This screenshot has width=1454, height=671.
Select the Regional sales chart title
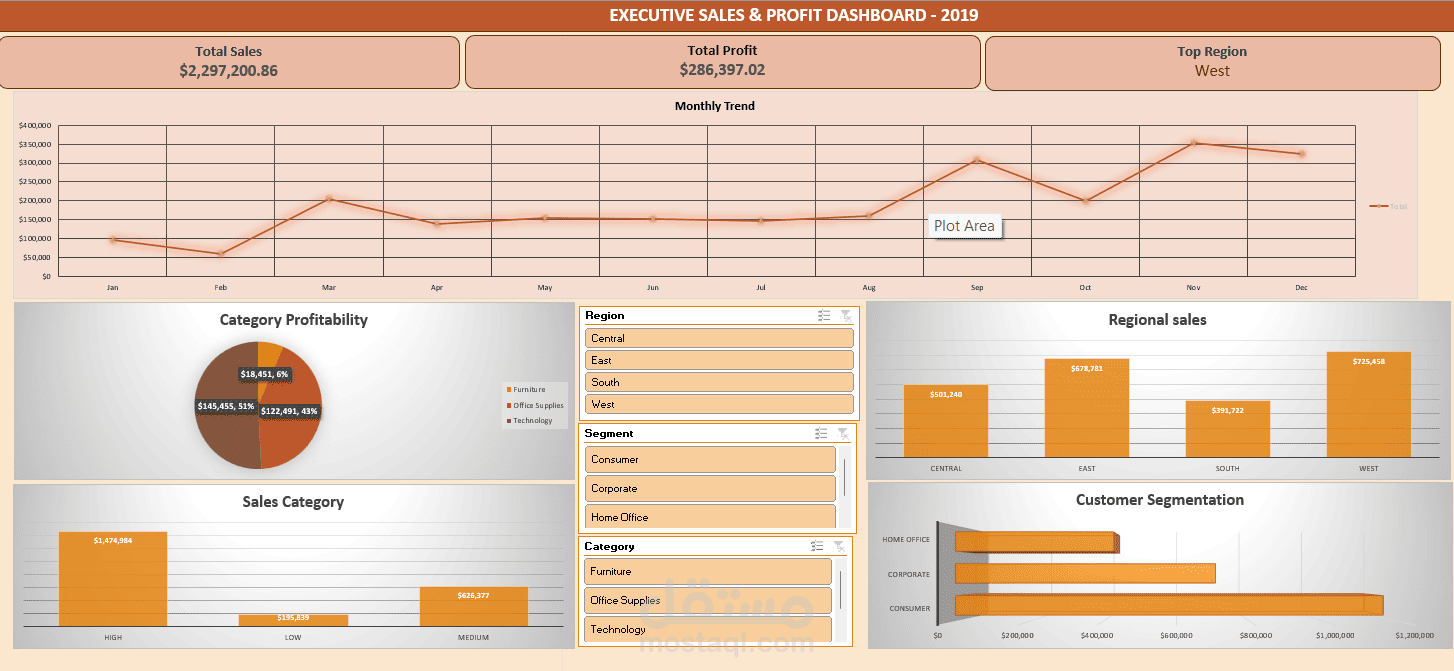pyautogui.click(x=1157, y=320)
